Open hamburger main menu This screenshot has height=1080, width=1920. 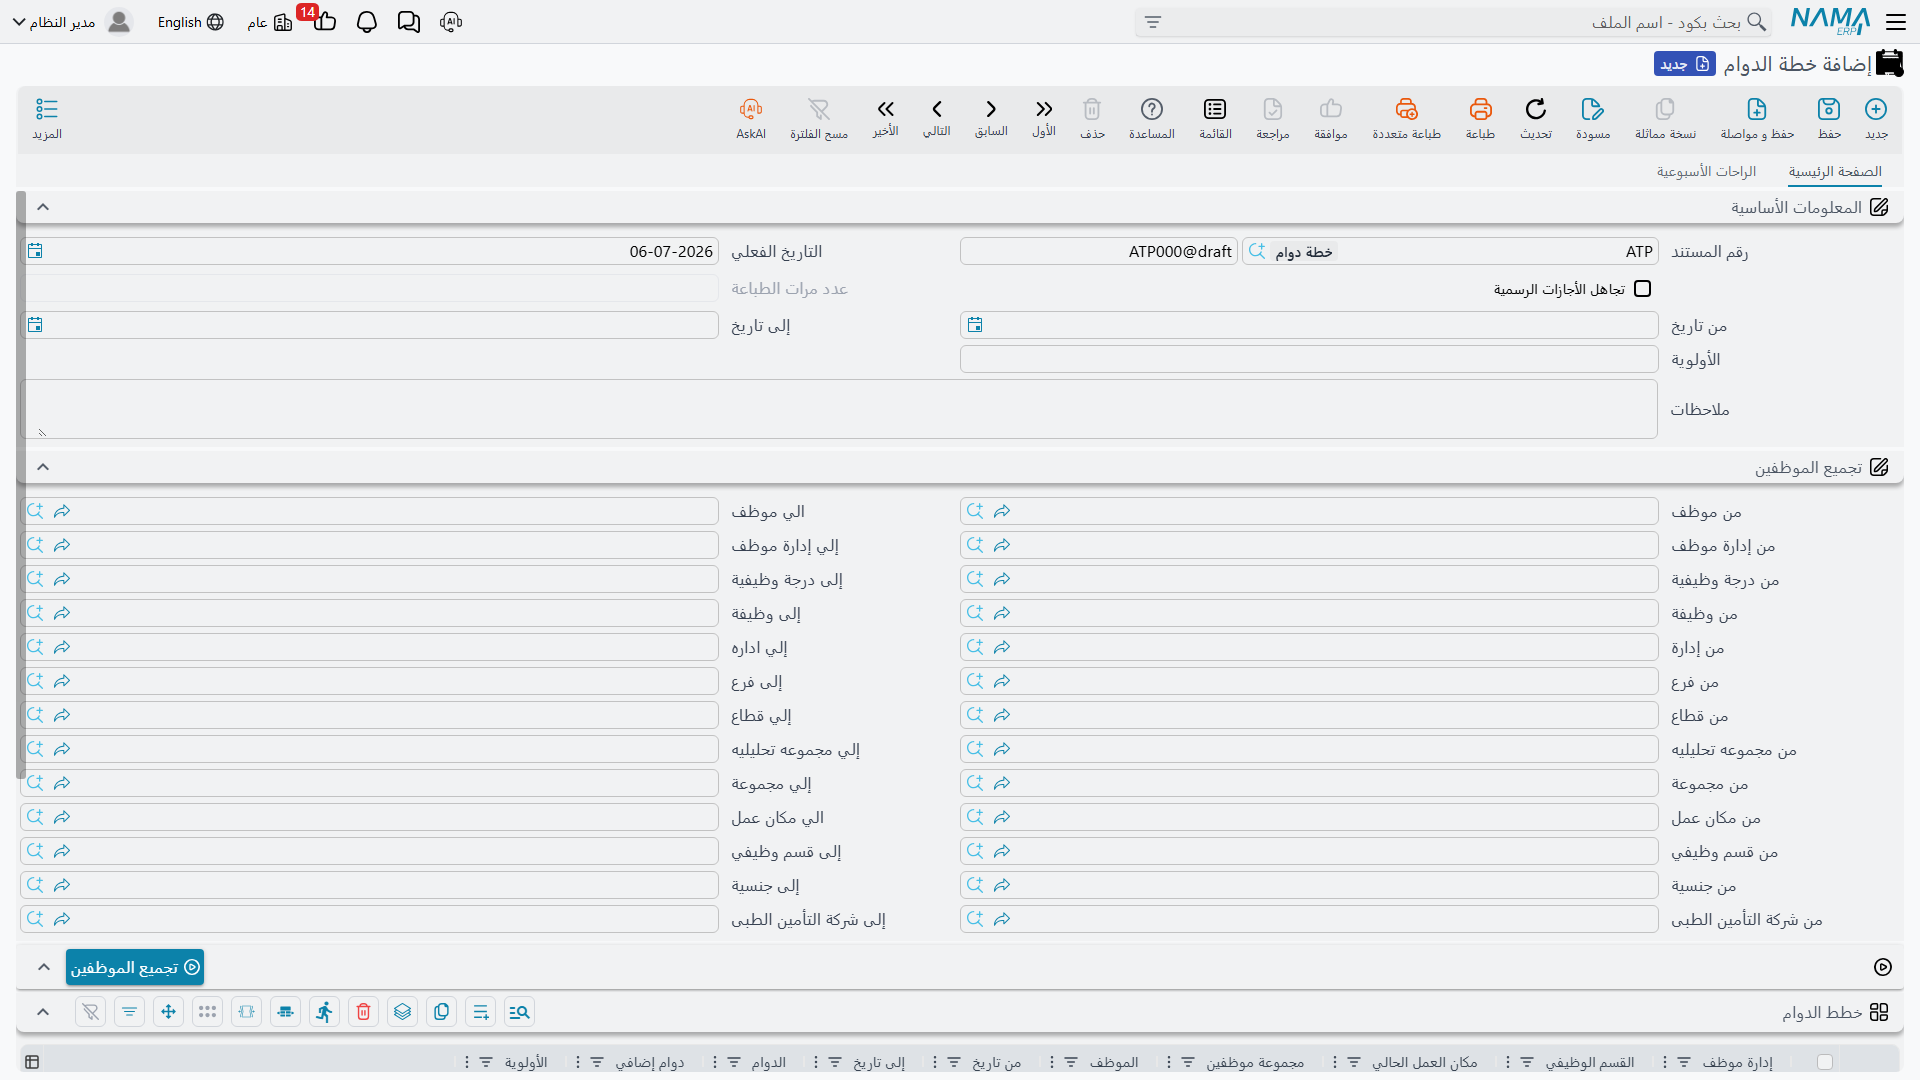[1896, 22]
